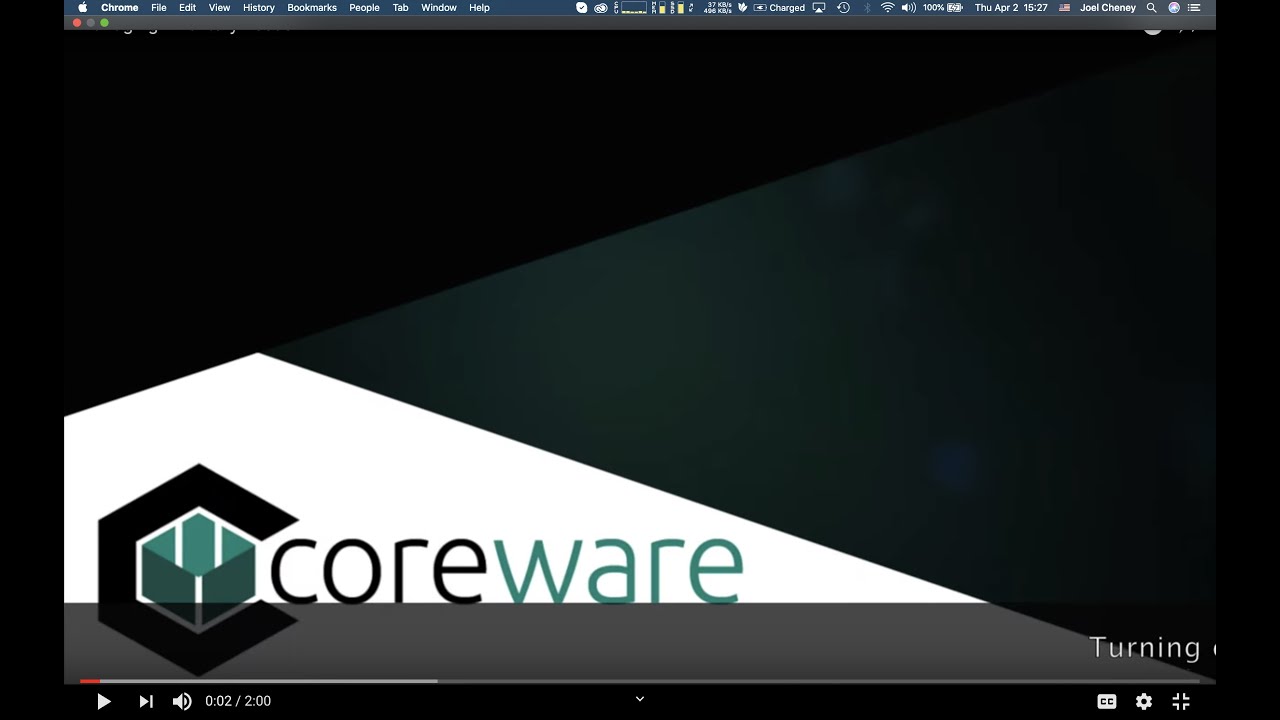The image size is (1280, 720).
Task: Open Spotlight search magnifier
Action: (1152, 8)
